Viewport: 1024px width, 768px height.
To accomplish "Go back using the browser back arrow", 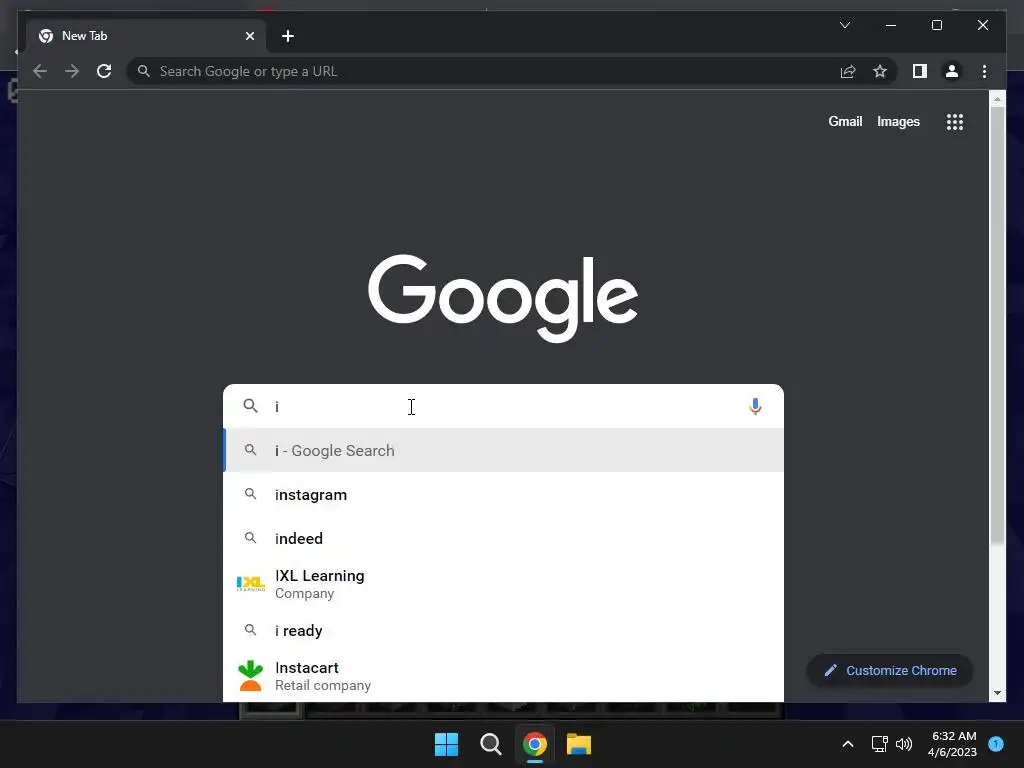I will tap(40, 71).
